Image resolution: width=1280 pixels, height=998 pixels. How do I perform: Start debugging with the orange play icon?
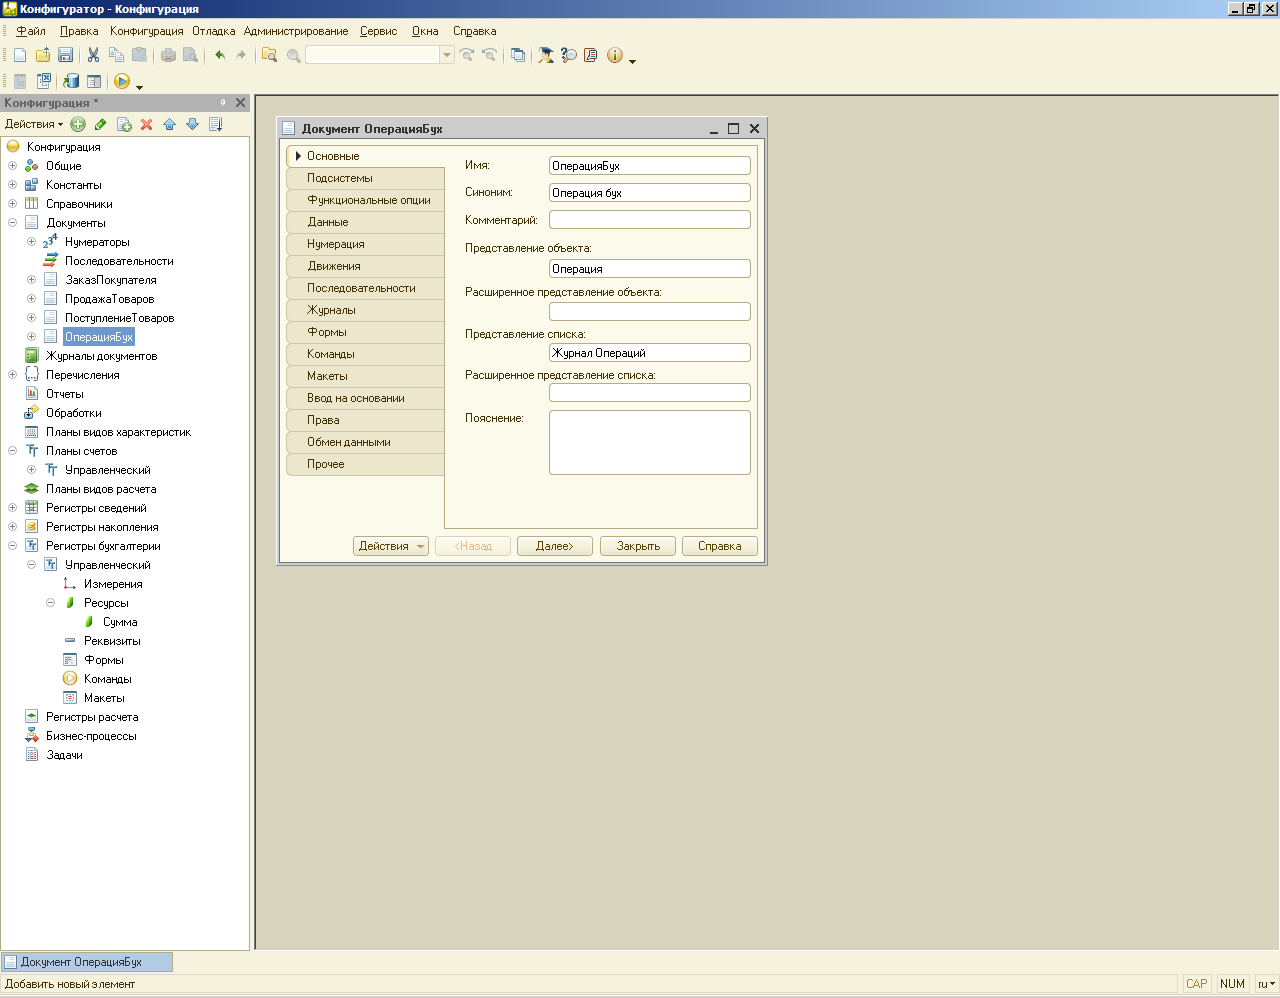tap(122, 81)
